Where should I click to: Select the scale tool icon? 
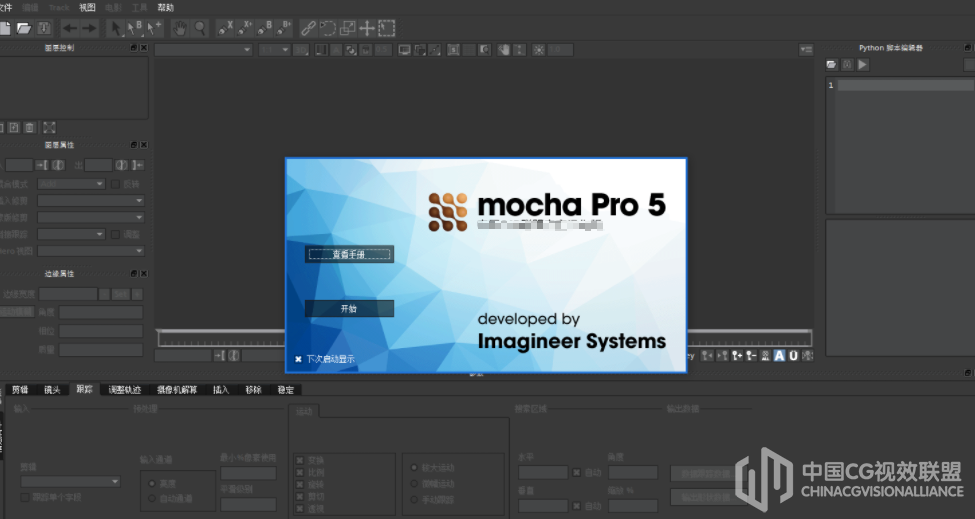(x=348, y=28)
